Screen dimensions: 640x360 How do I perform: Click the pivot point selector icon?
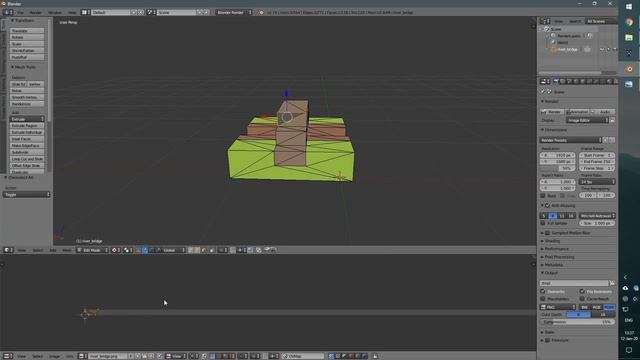tap(127, 250)
